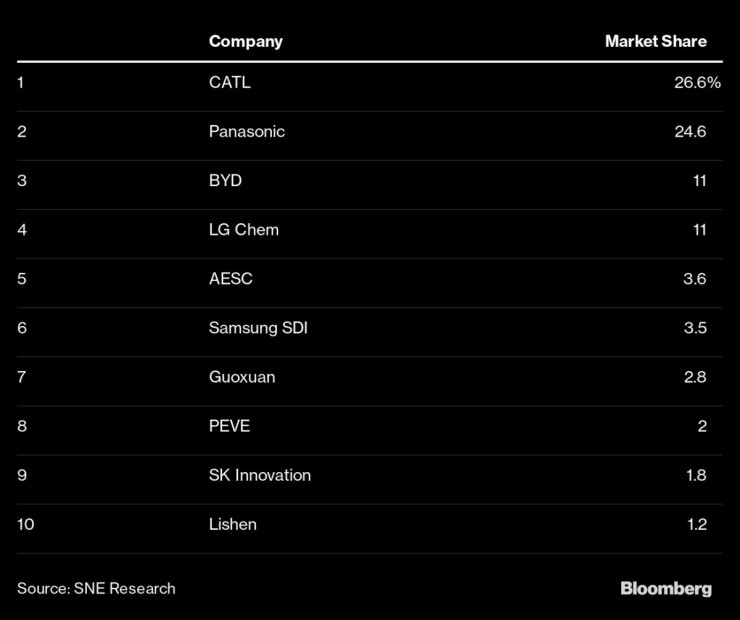Click the 3.6 market share value
This screenshot has height=620, width=740.
(694, 279)
